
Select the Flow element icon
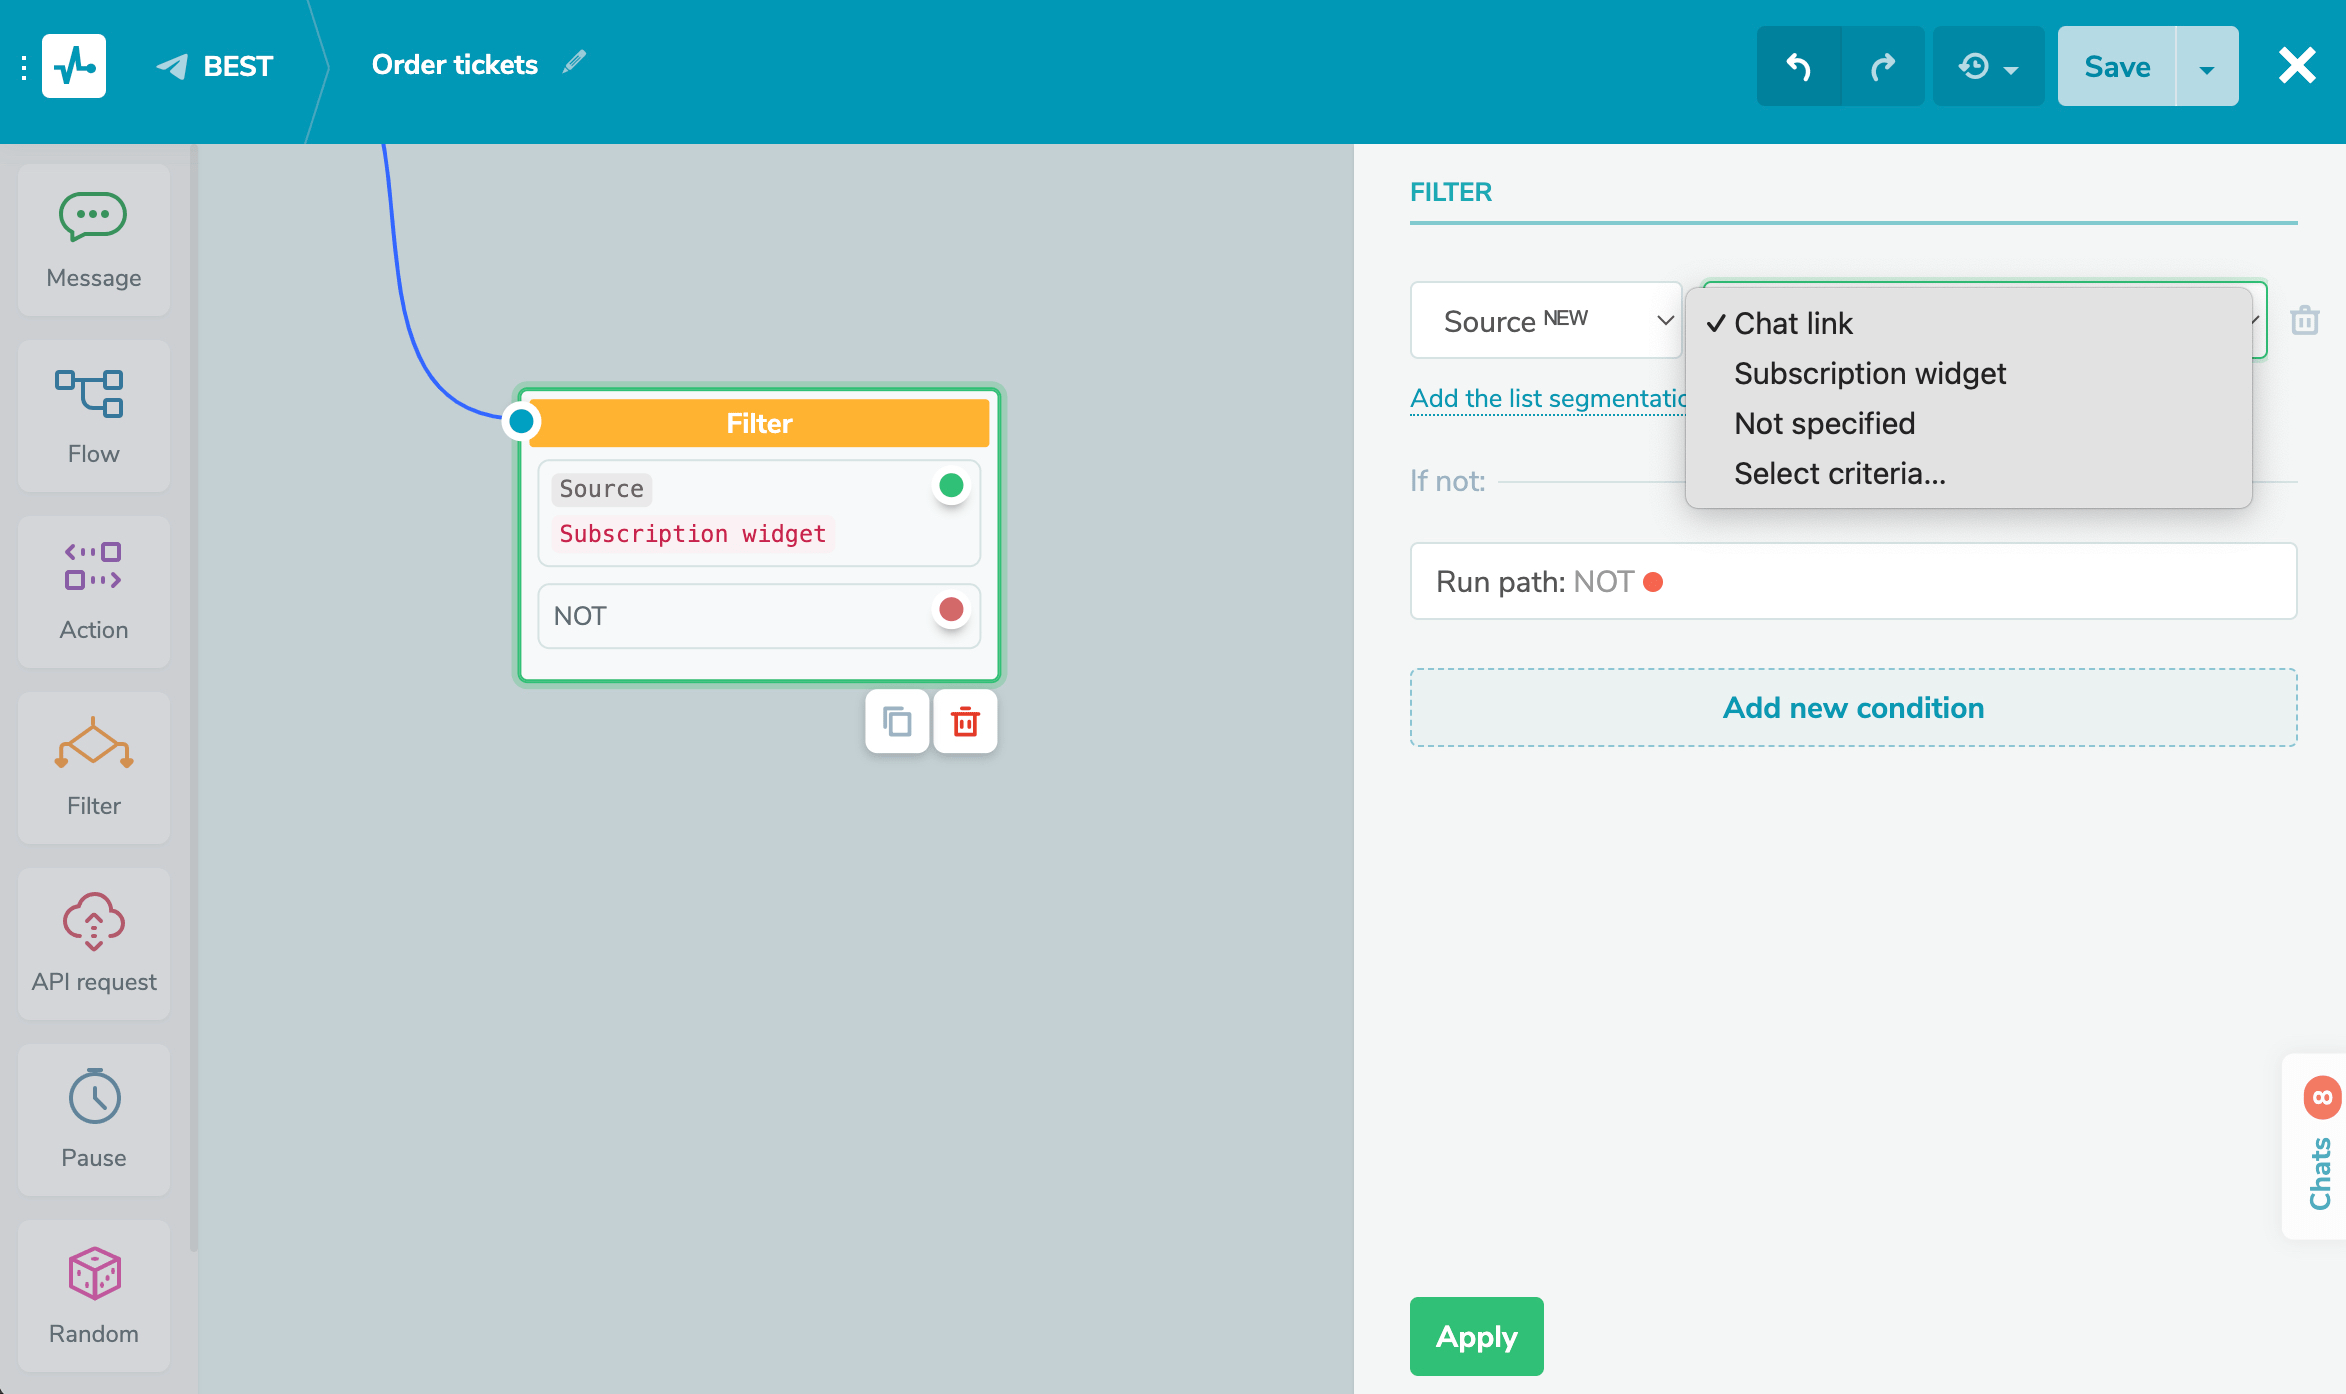coord(90,394)
